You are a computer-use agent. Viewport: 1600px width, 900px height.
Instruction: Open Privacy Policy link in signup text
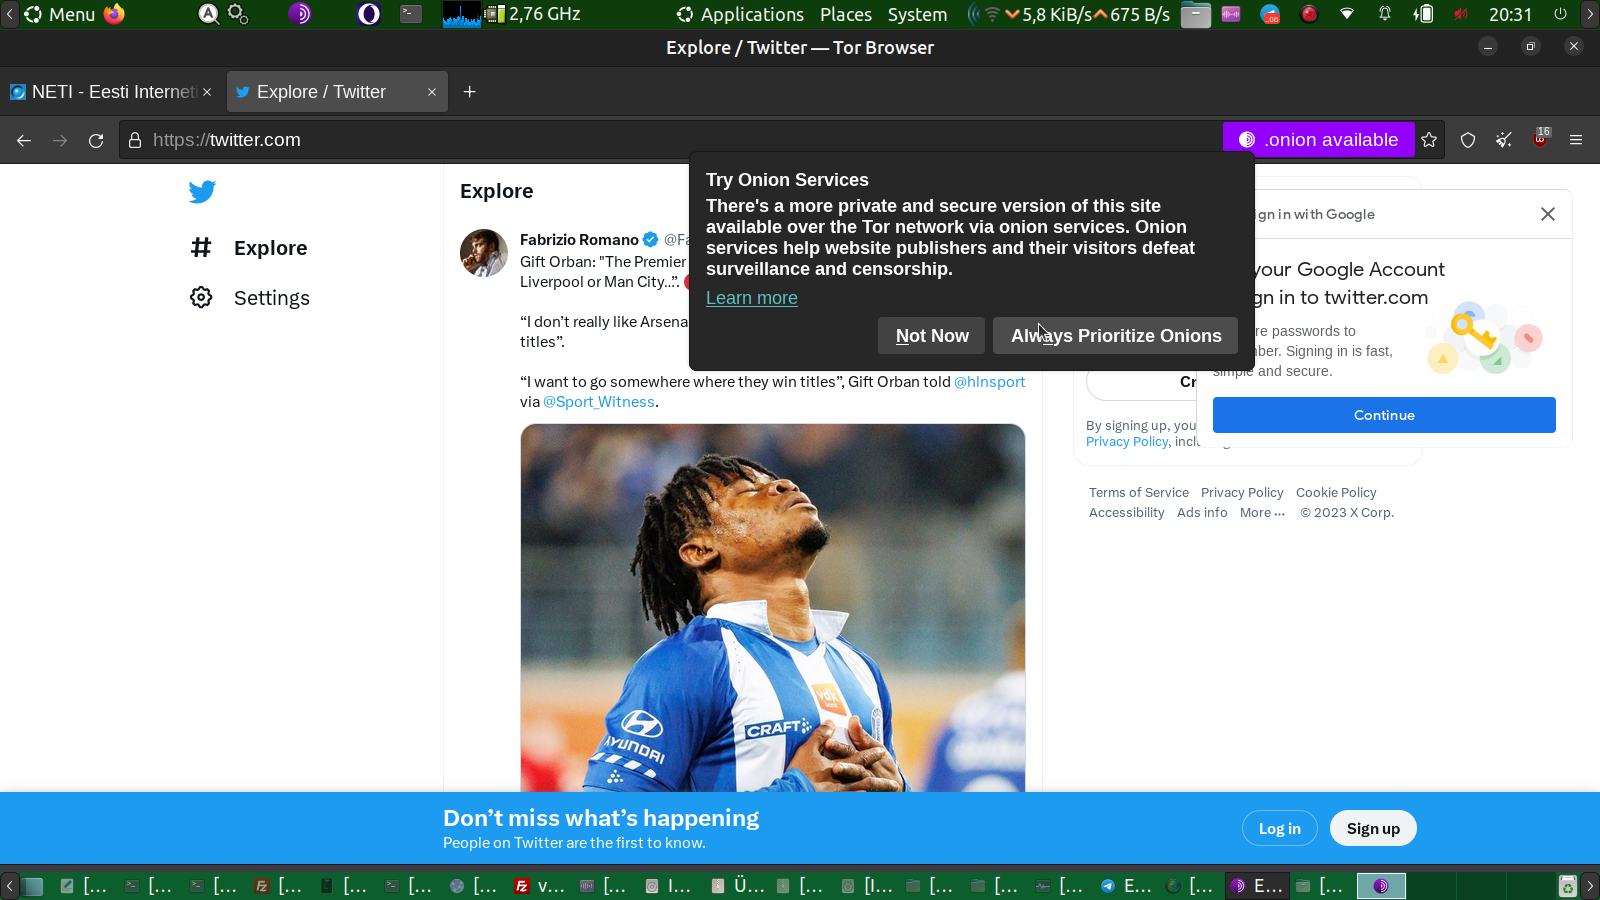pyautogui.click(x=1127, y=442)
